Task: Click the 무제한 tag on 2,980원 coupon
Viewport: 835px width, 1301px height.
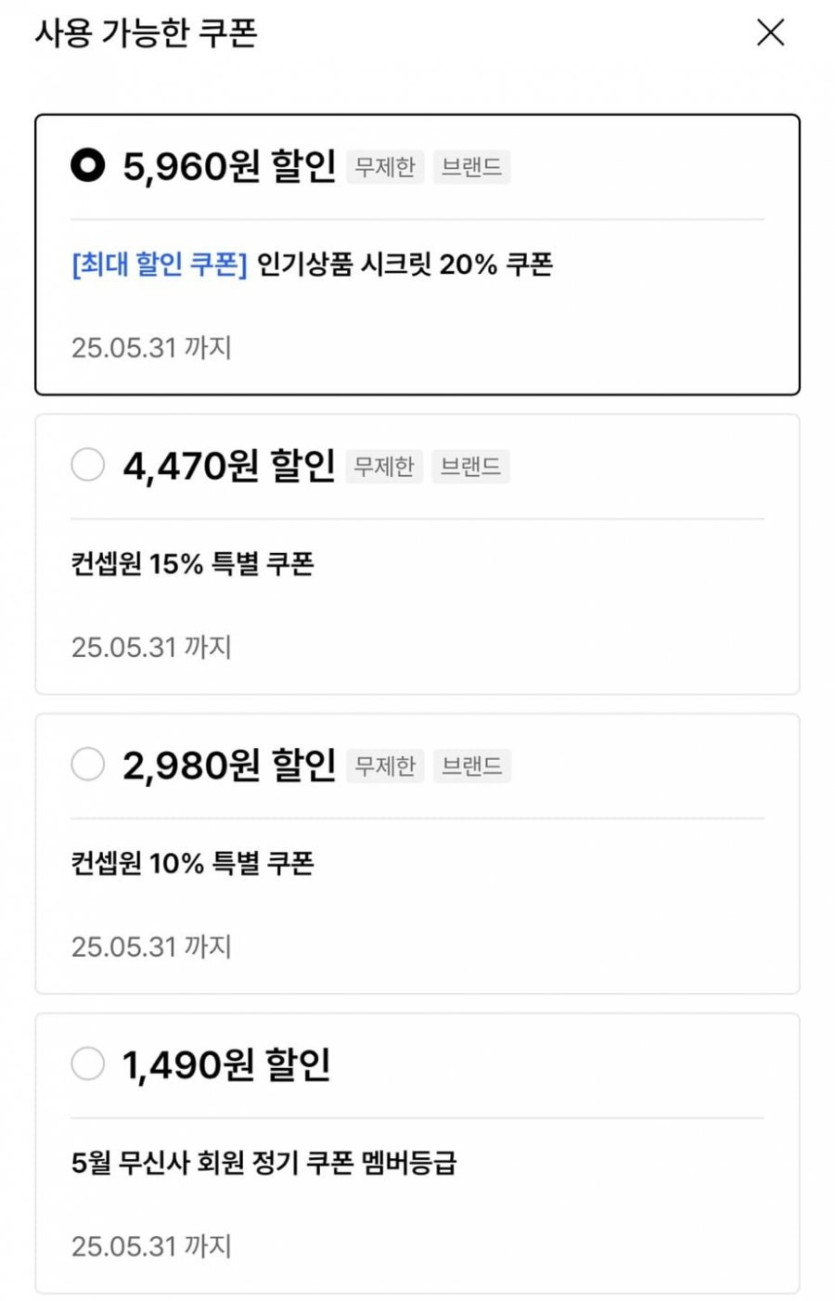Action: click(x=385, y=766)
